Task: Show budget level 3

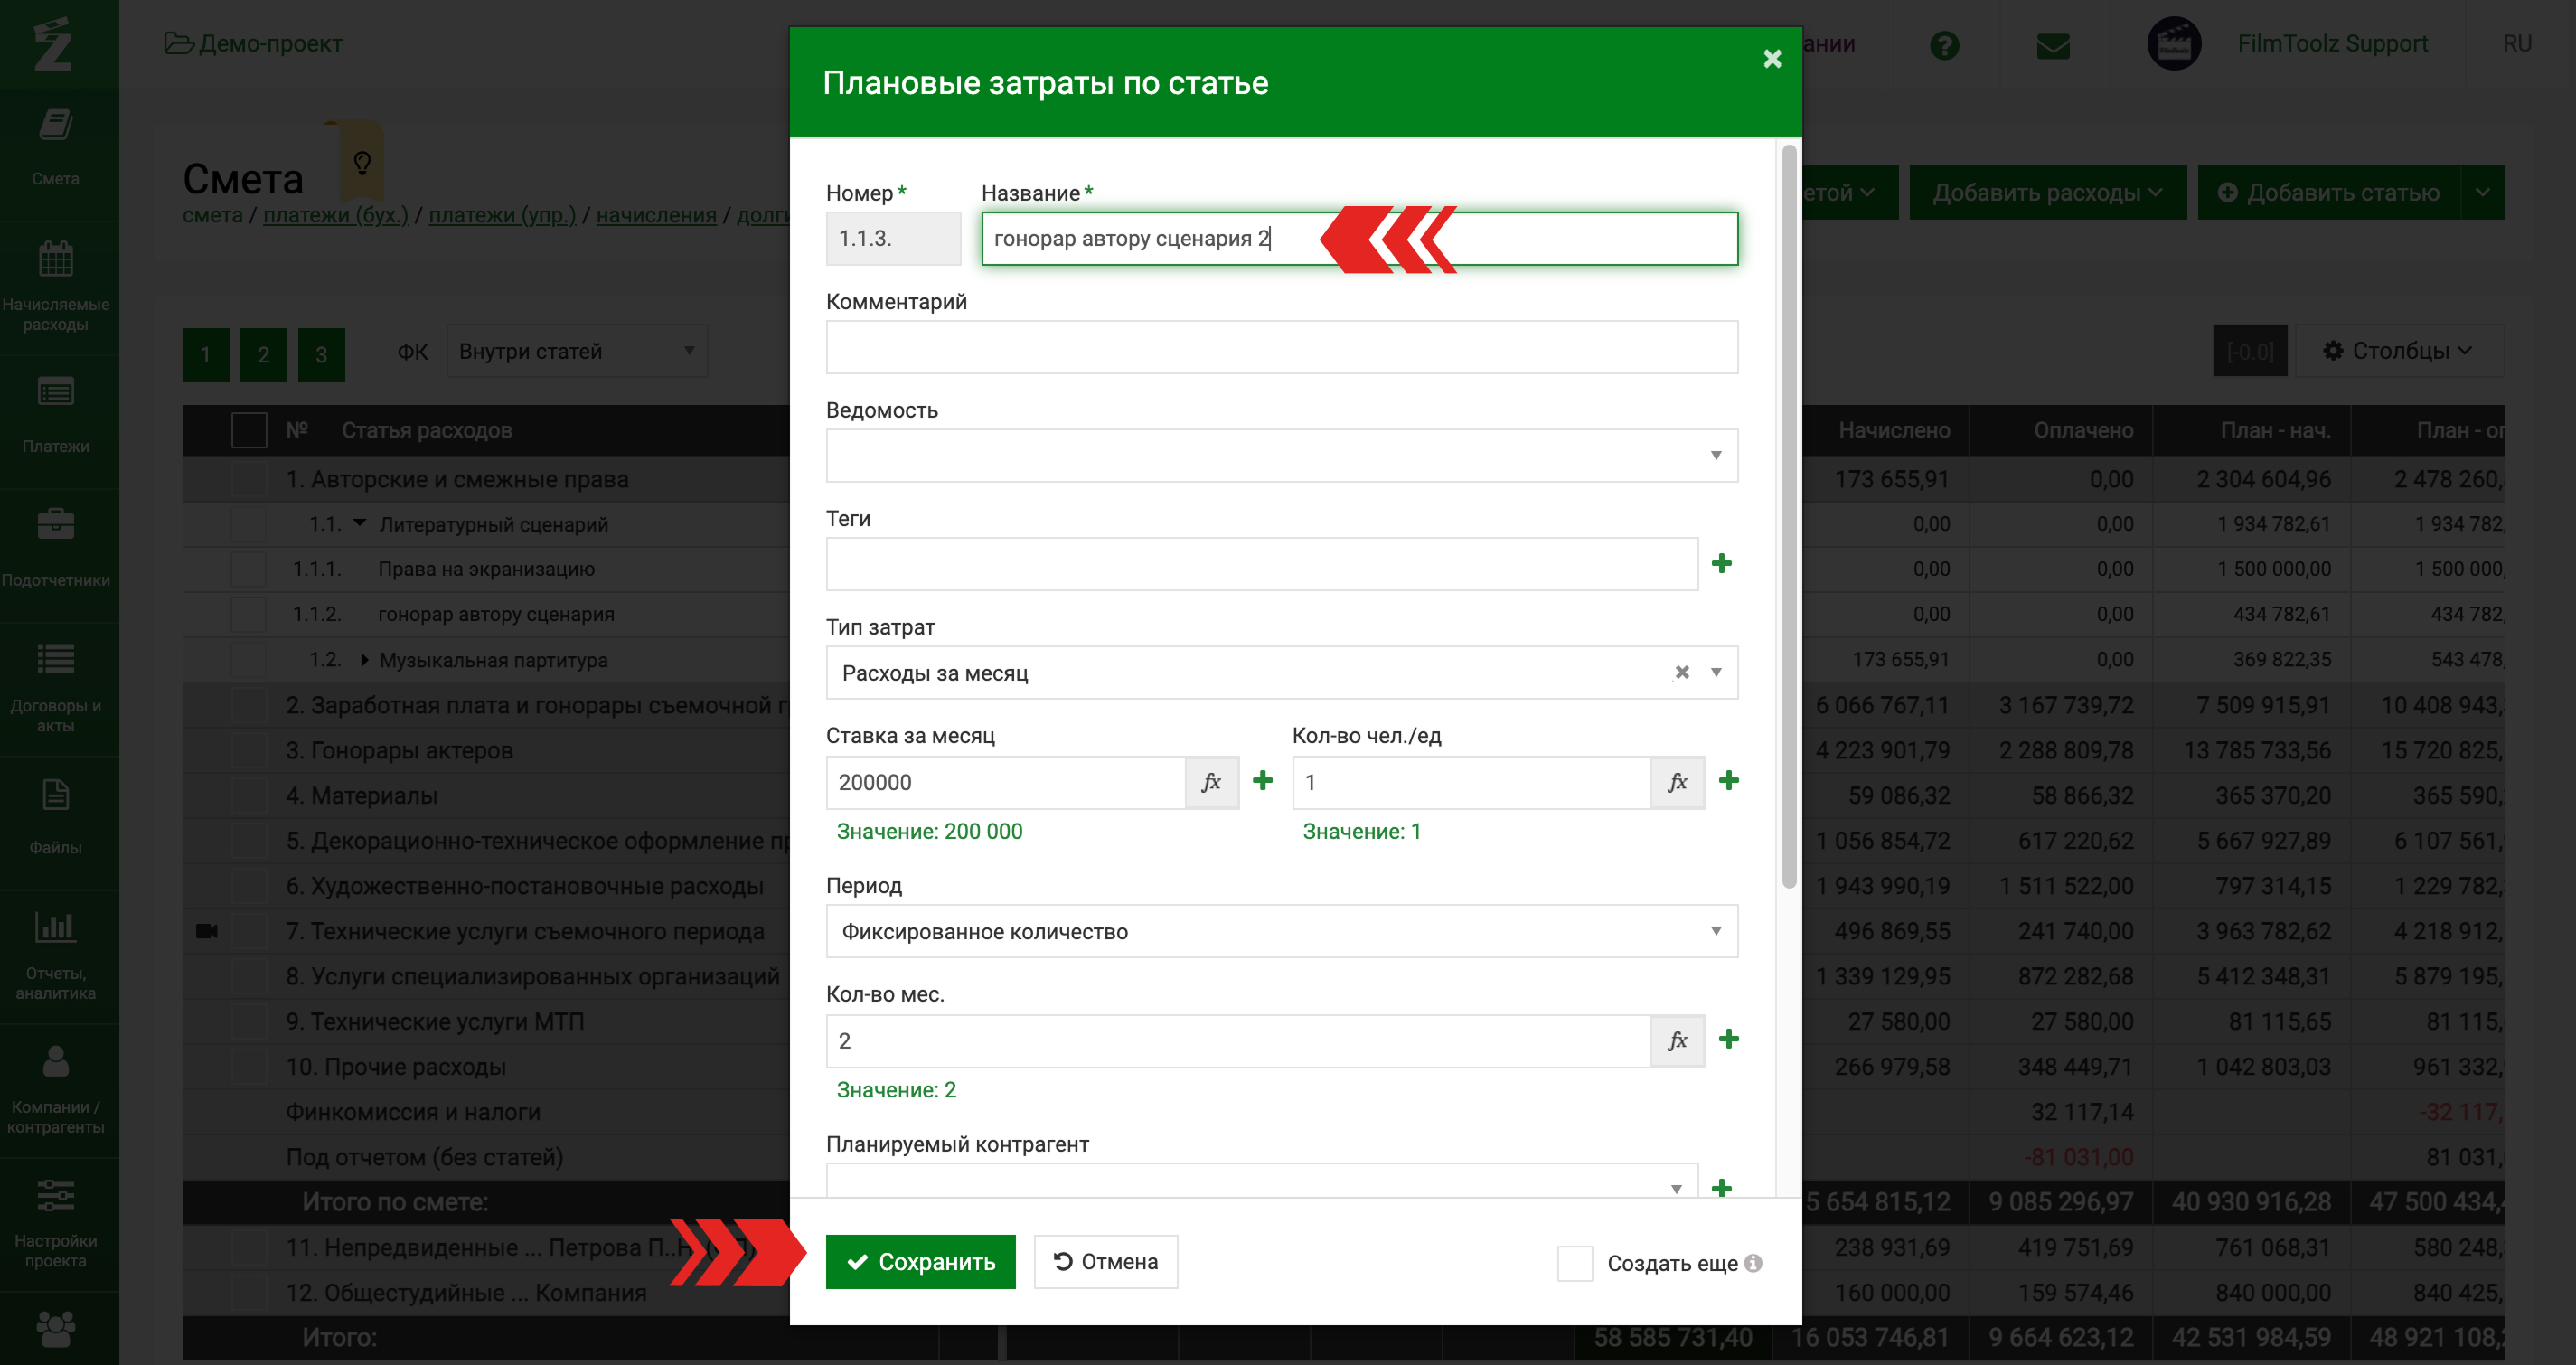Action: (322, 354)
